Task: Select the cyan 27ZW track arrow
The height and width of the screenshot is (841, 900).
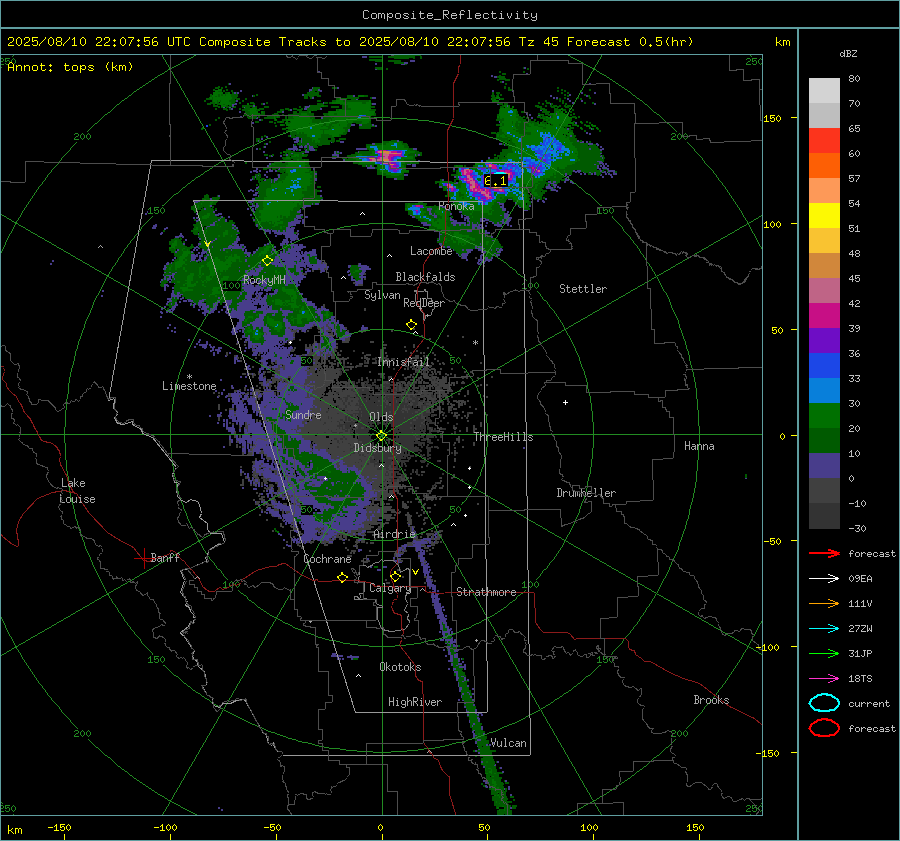Action: click(x=824, y=629)
